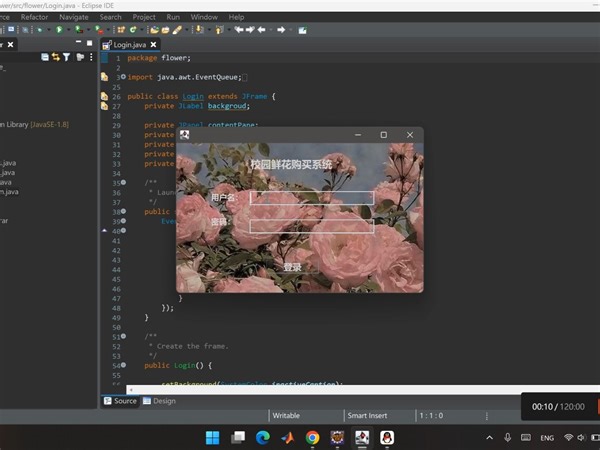Open the Coverage button dropdown arrow
600x450 pixels.
pos(88,30)
